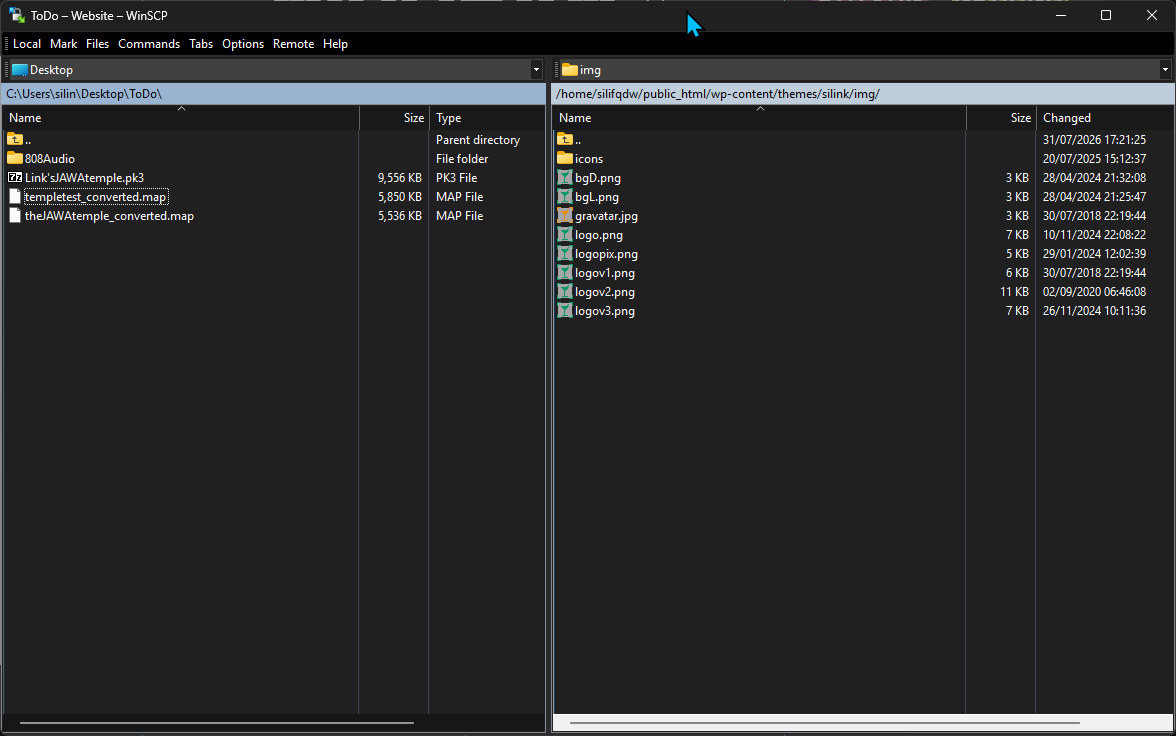Click the image icon of logov1.png
1176x736 pixels.
[565, 273]
